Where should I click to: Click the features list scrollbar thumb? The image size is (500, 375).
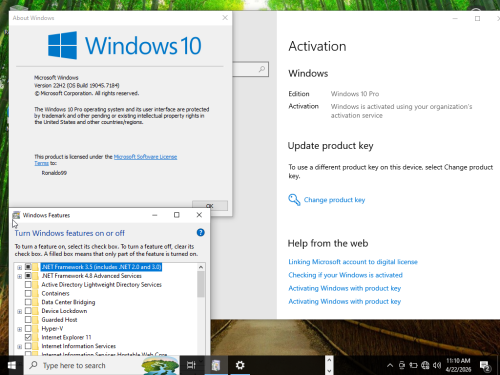[201, 284]
